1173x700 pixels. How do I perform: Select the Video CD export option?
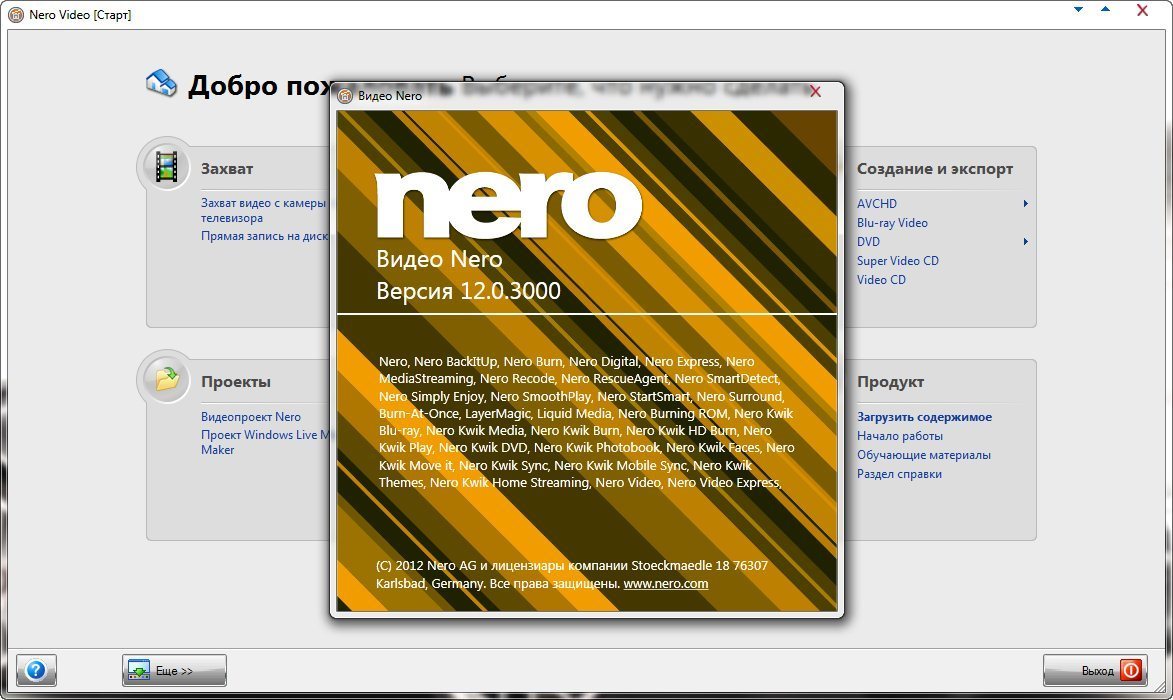point(881,280)
